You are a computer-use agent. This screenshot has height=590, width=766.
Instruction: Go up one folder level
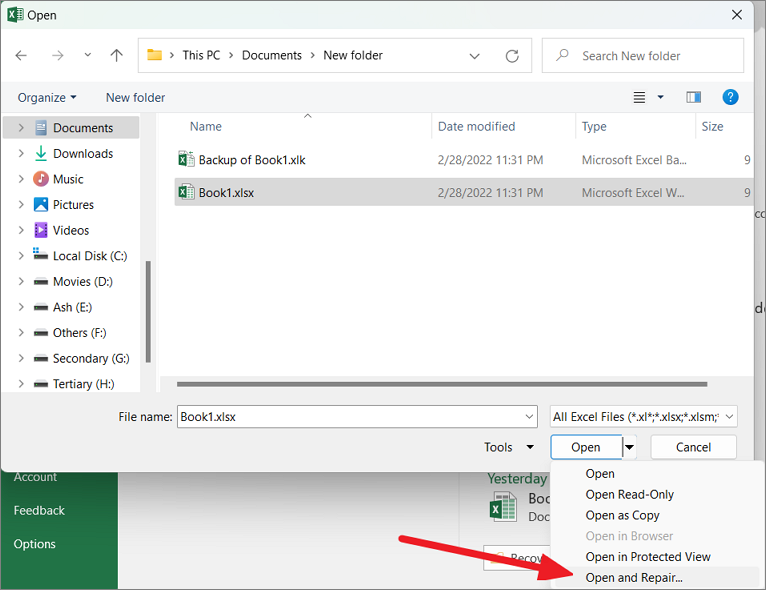116,55
